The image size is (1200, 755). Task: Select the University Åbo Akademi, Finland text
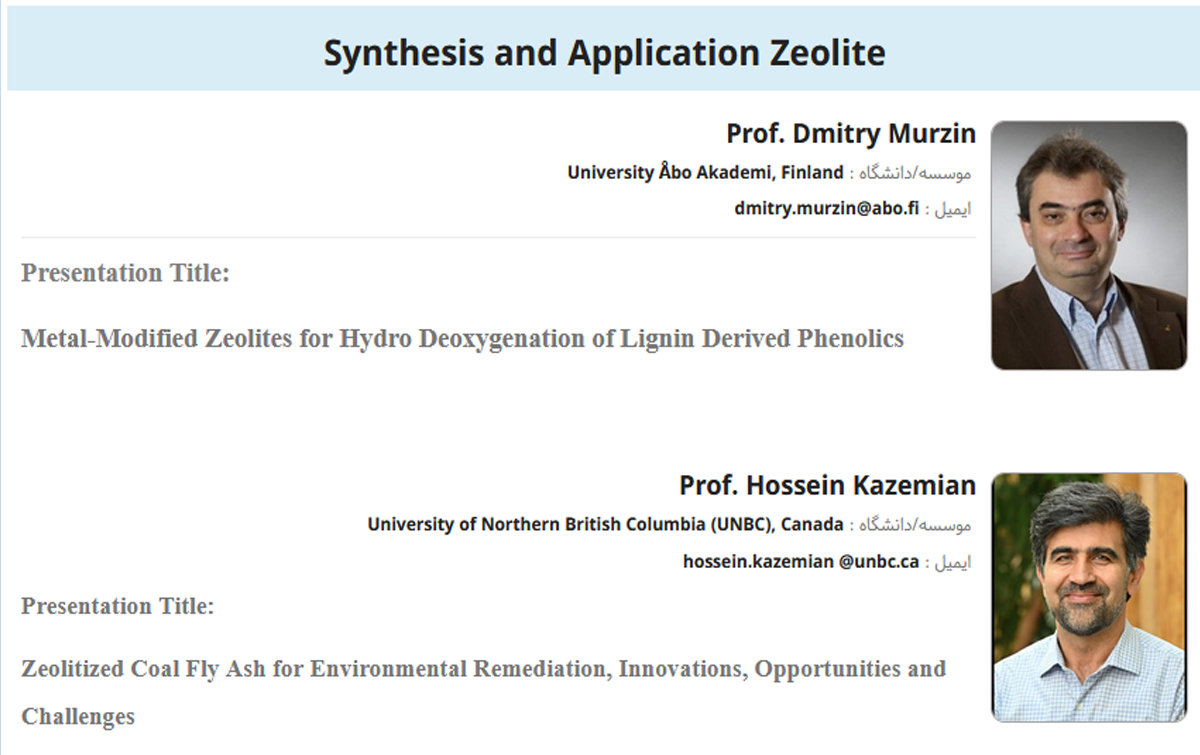click(x=705, y=172)
